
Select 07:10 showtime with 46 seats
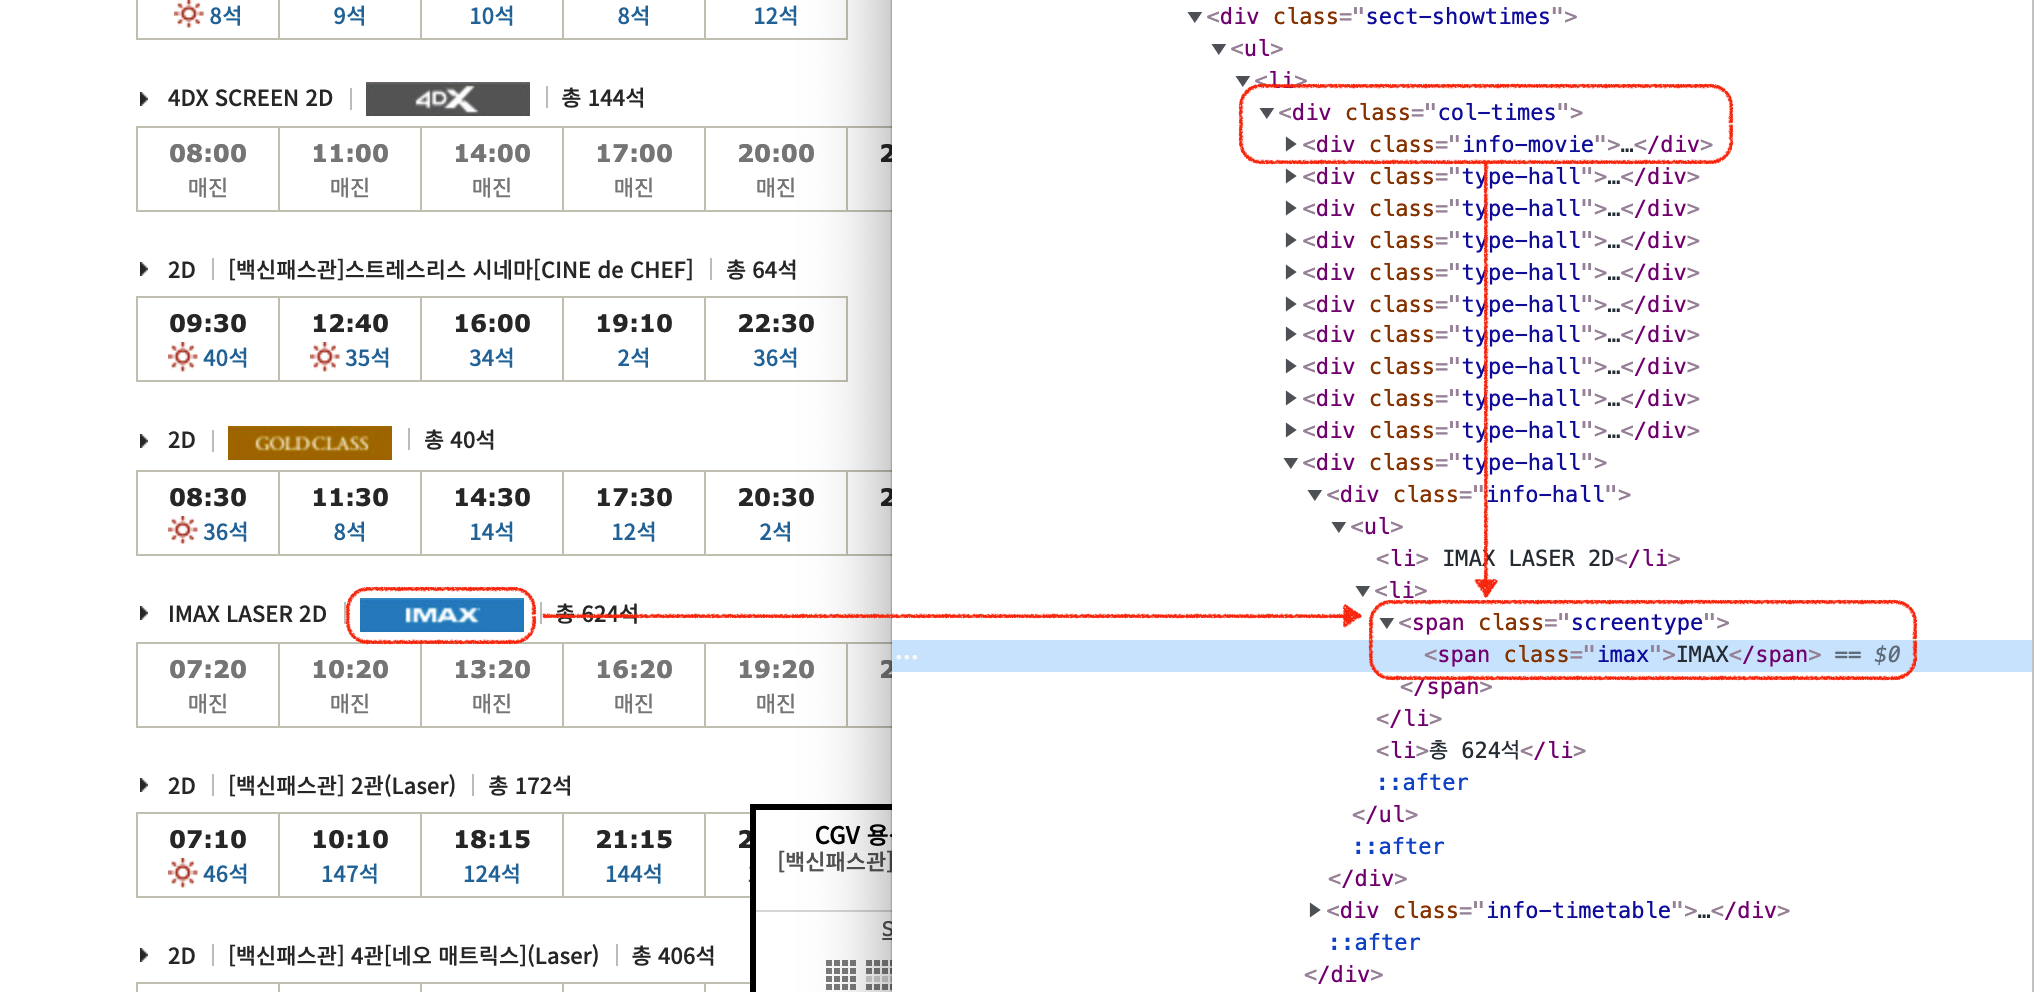click(x=208, y=855)
